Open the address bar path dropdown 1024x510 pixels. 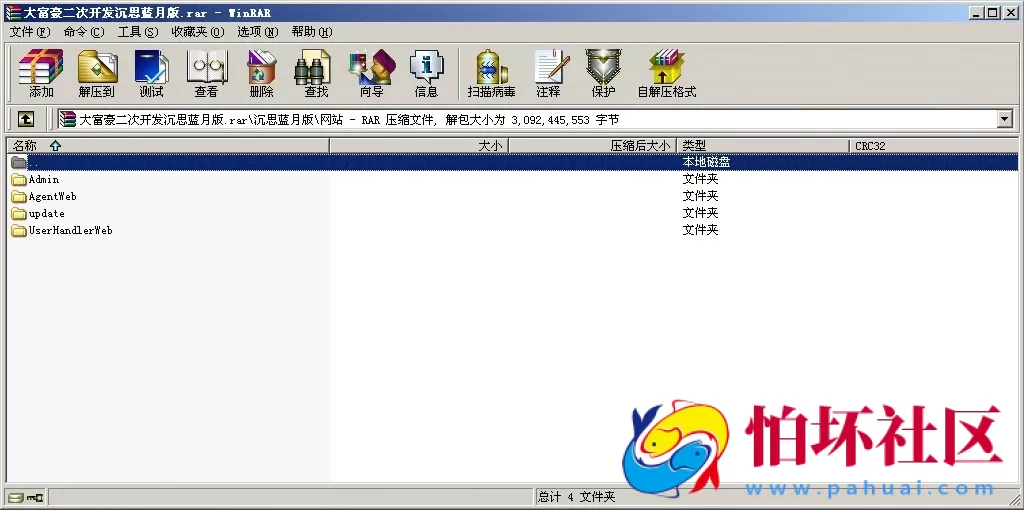pyautogui.click(x=1004, y=119)
